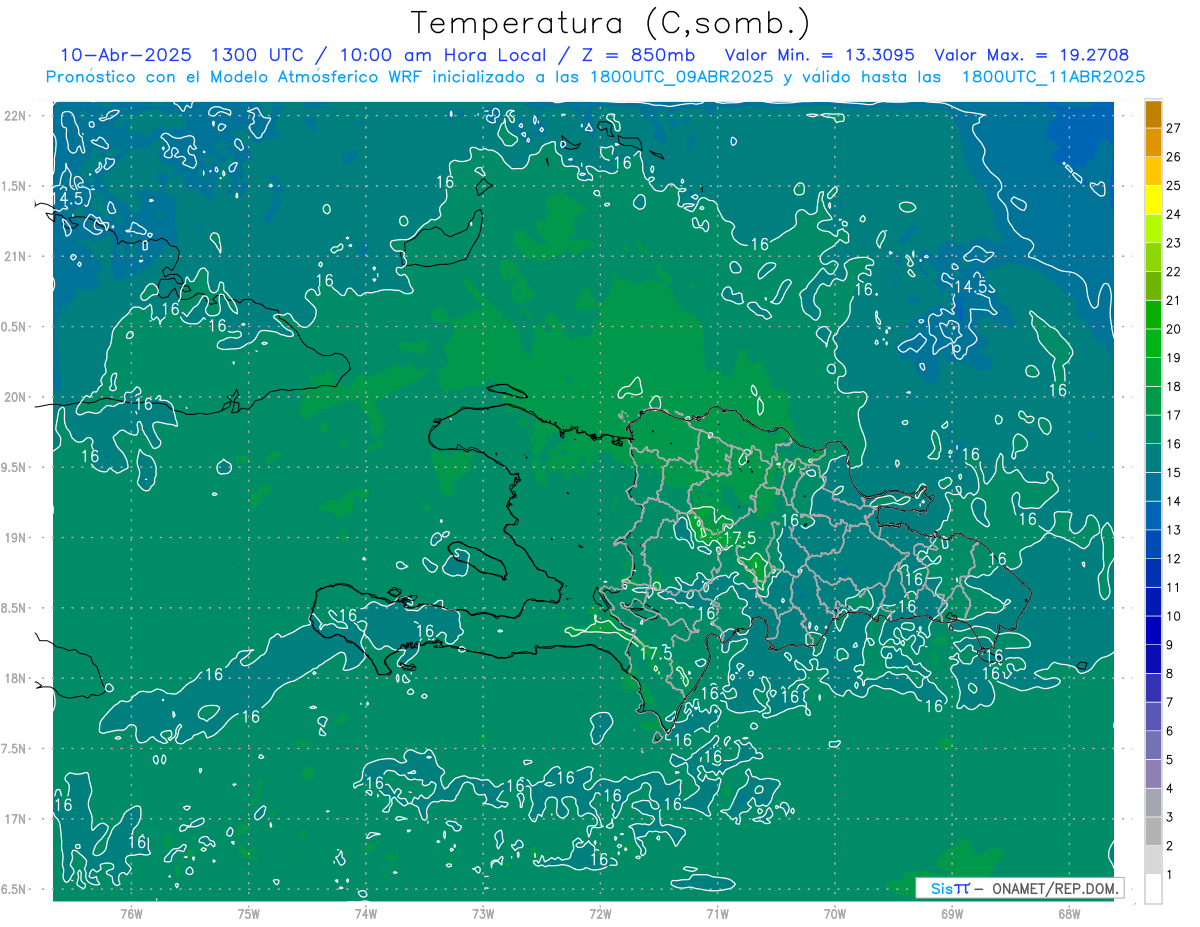Click the bright yellow swatch in the colorbar
Viewport: 1200px width, 927px height.
(1153, 200)
